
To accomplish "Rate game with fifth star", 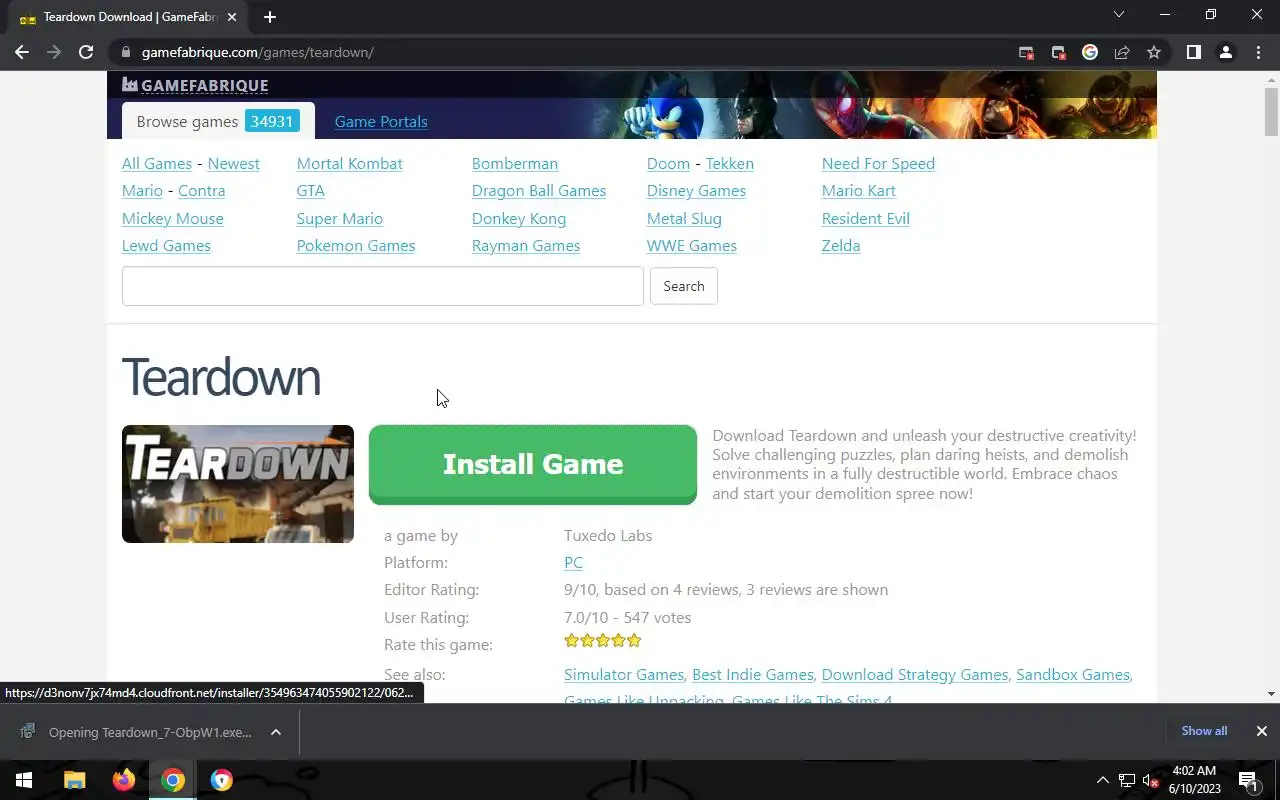I will (634, 641).
